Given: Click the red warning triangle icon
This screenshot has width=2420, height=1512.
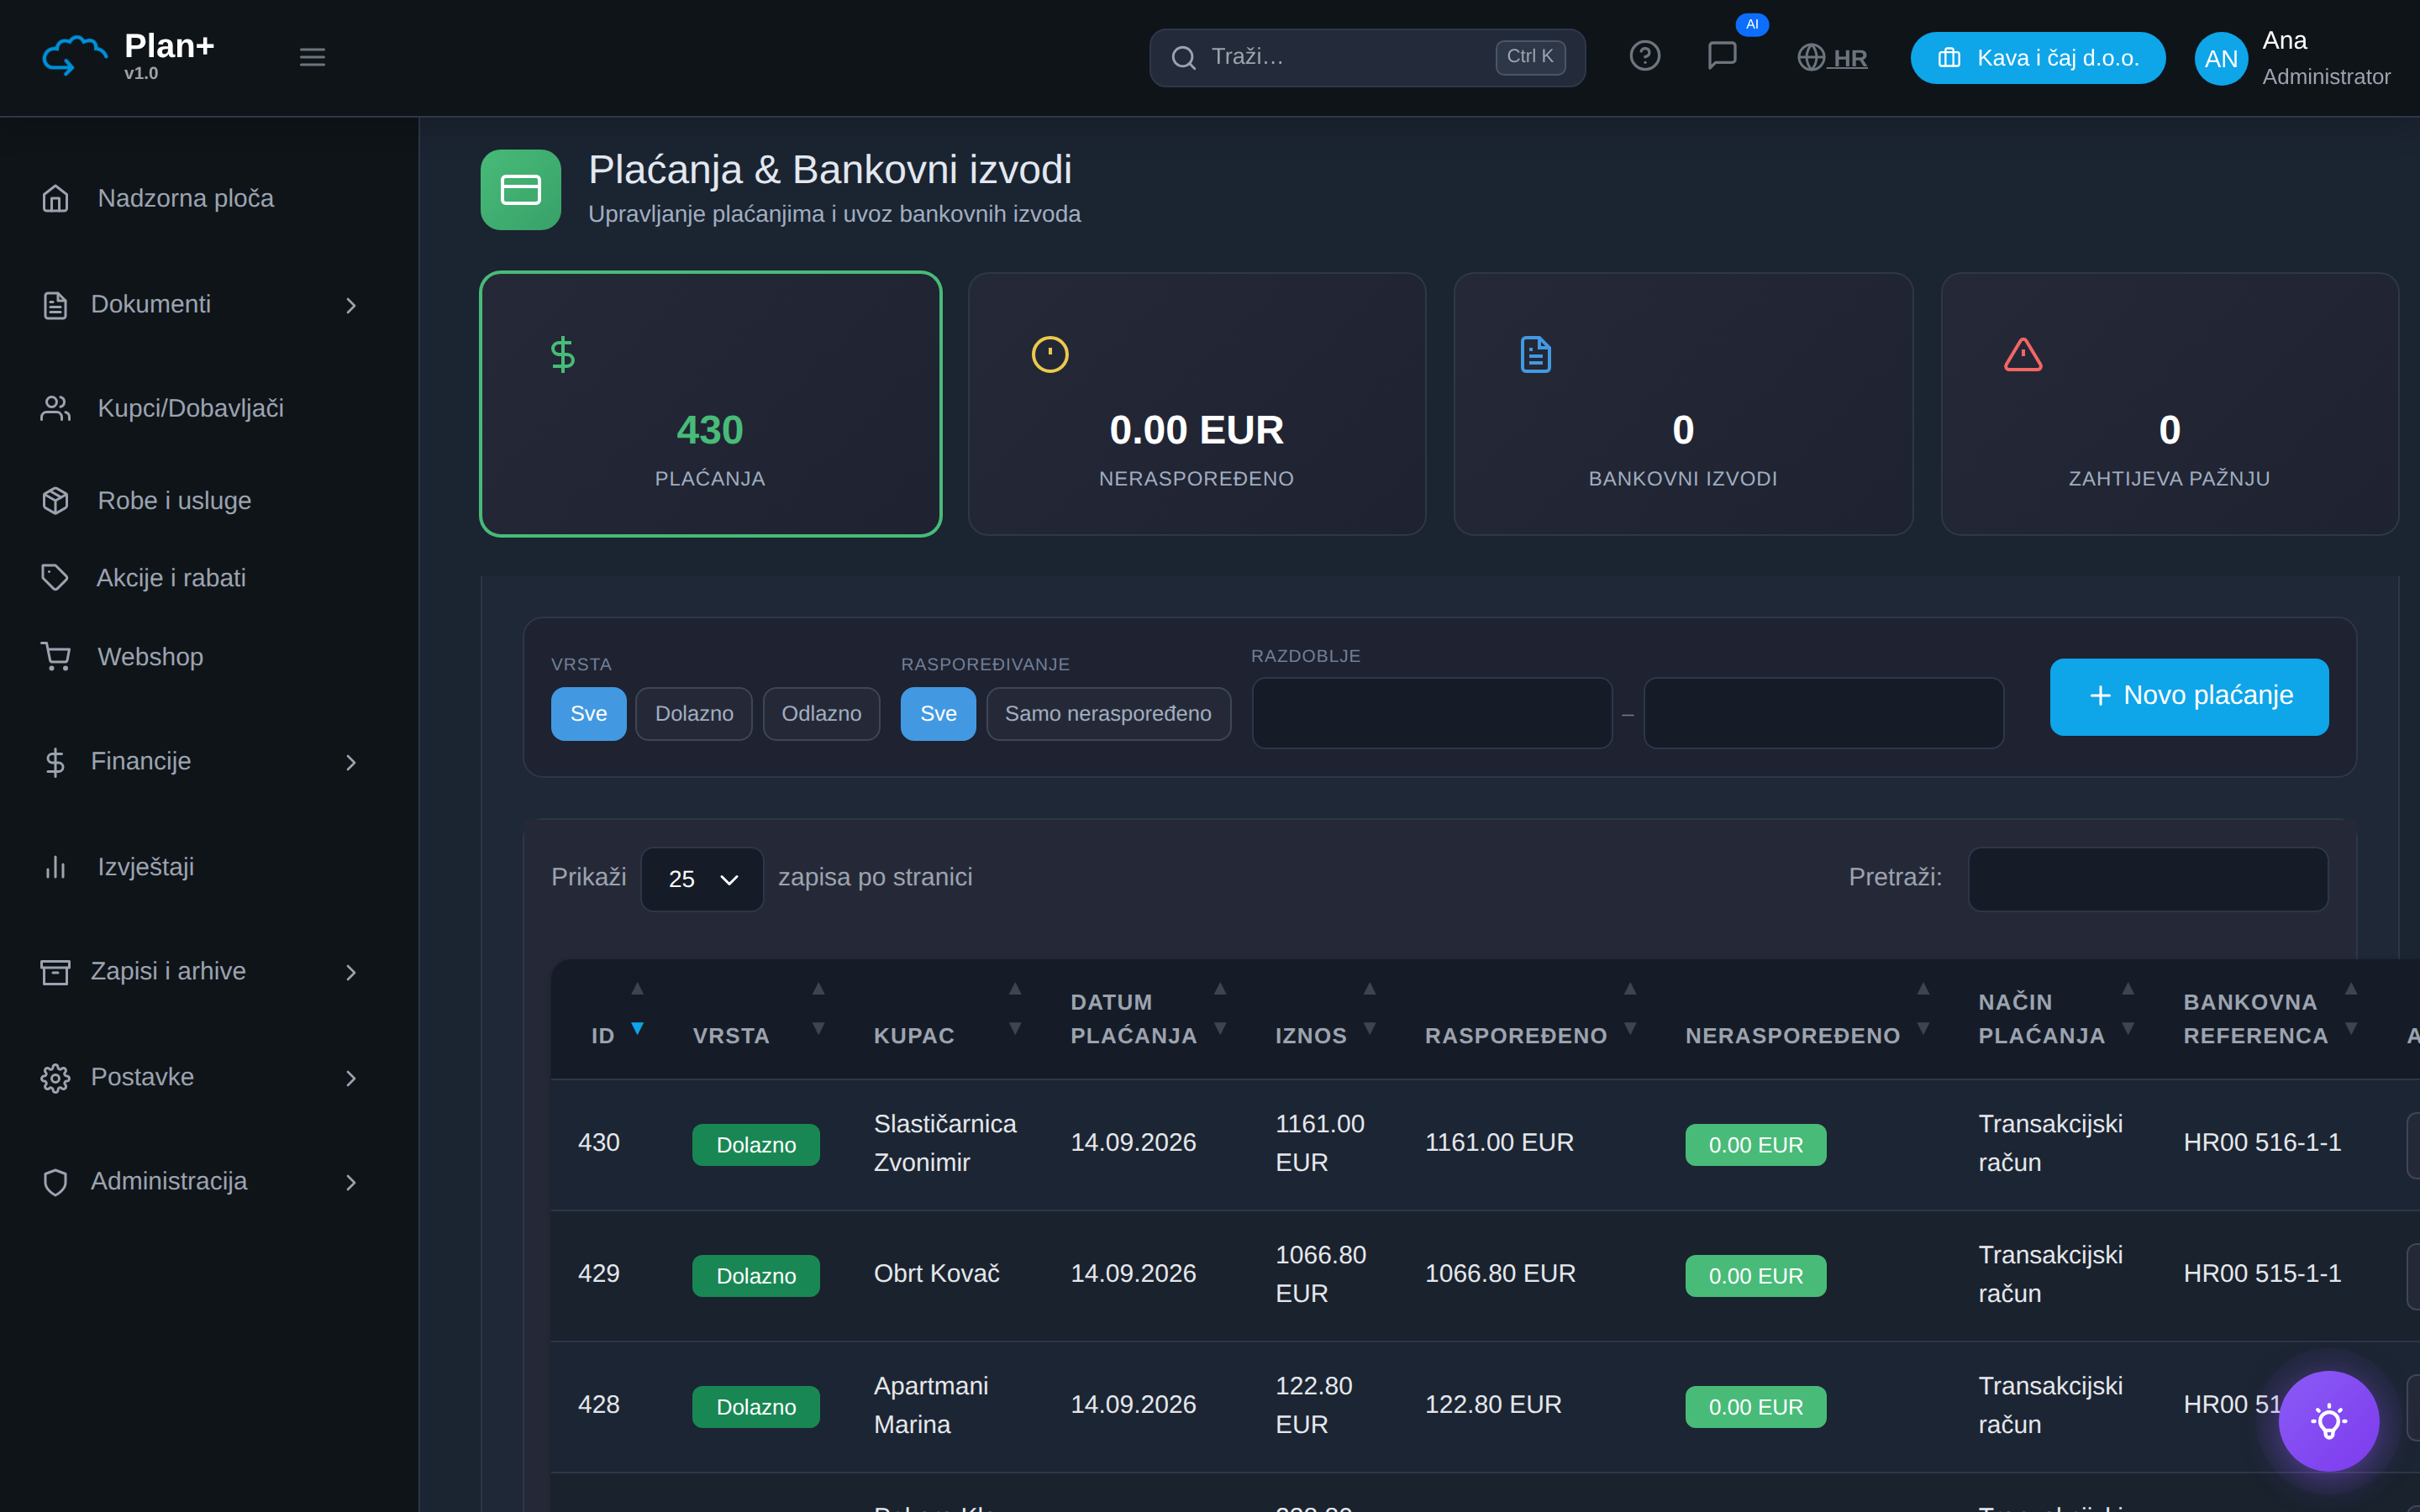Looking at the screenshot, I should pos(2023,354).
